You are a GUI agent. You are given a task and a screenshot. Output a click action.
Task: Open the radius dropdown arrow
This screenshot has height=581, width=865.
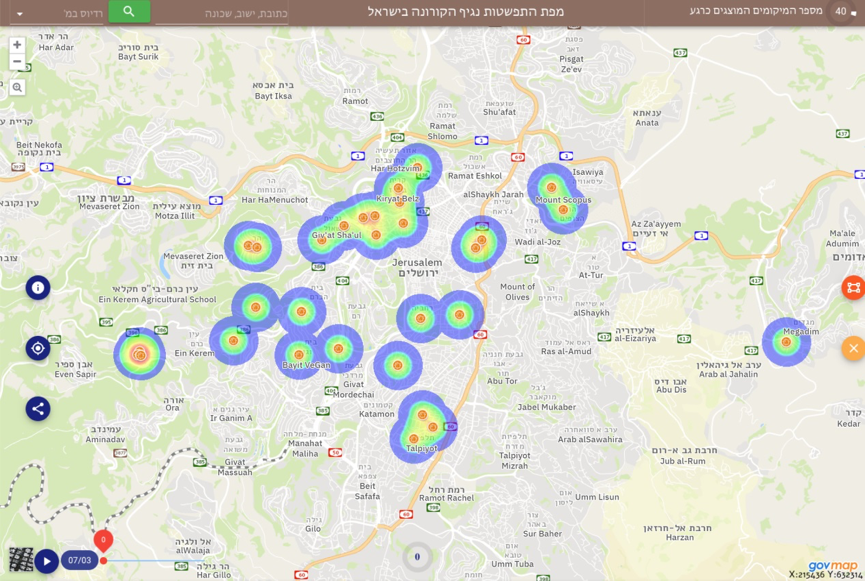click(x=20, y=14)
